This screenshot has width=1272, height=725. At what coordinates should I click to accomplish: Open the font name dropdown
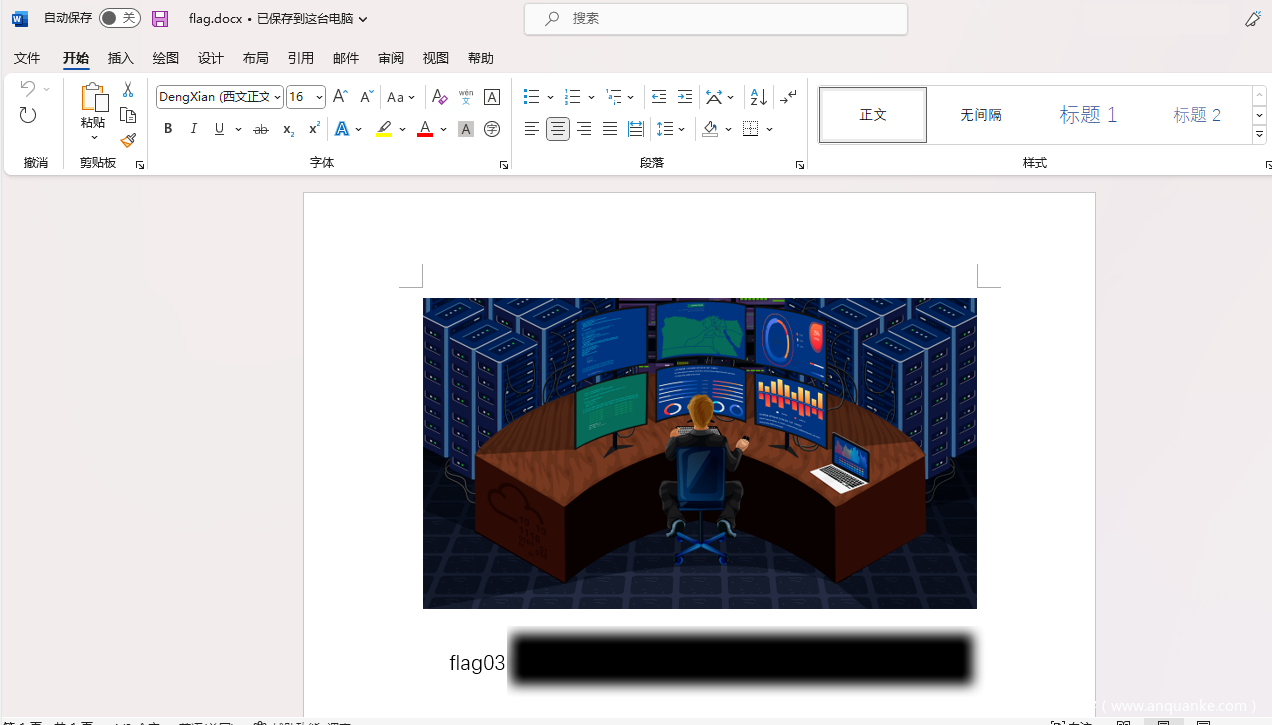[277, 97]
